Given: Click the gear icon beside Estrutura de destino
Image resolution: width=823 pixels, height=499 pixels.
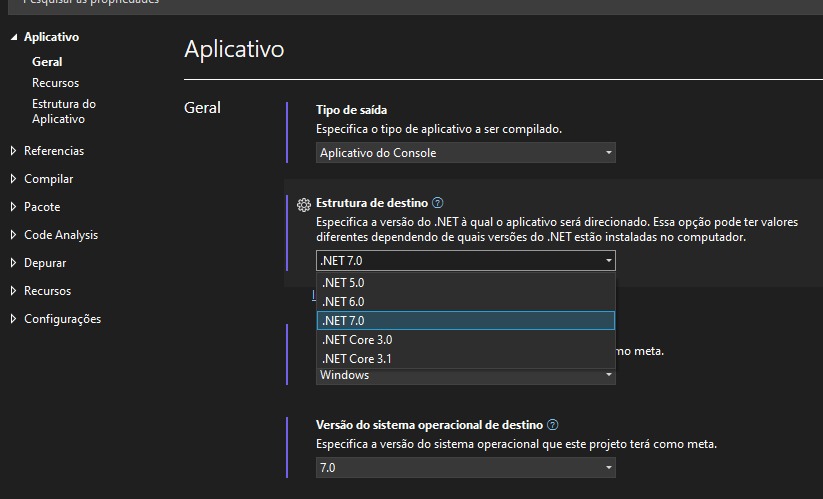Looking at the screenshot, I should click(x=304, y=205).
